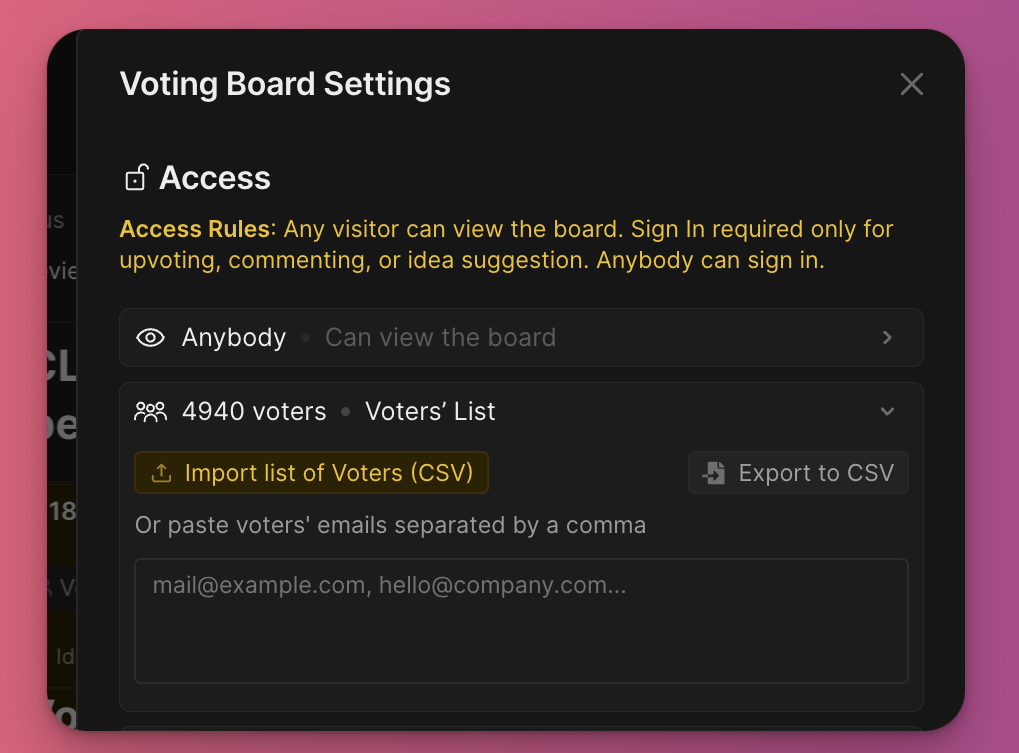This screenshot has width=1019, height=753.
Task: Expand the Anybody row using right chevron
Action: pyautogui.click(x=887, y=338)
